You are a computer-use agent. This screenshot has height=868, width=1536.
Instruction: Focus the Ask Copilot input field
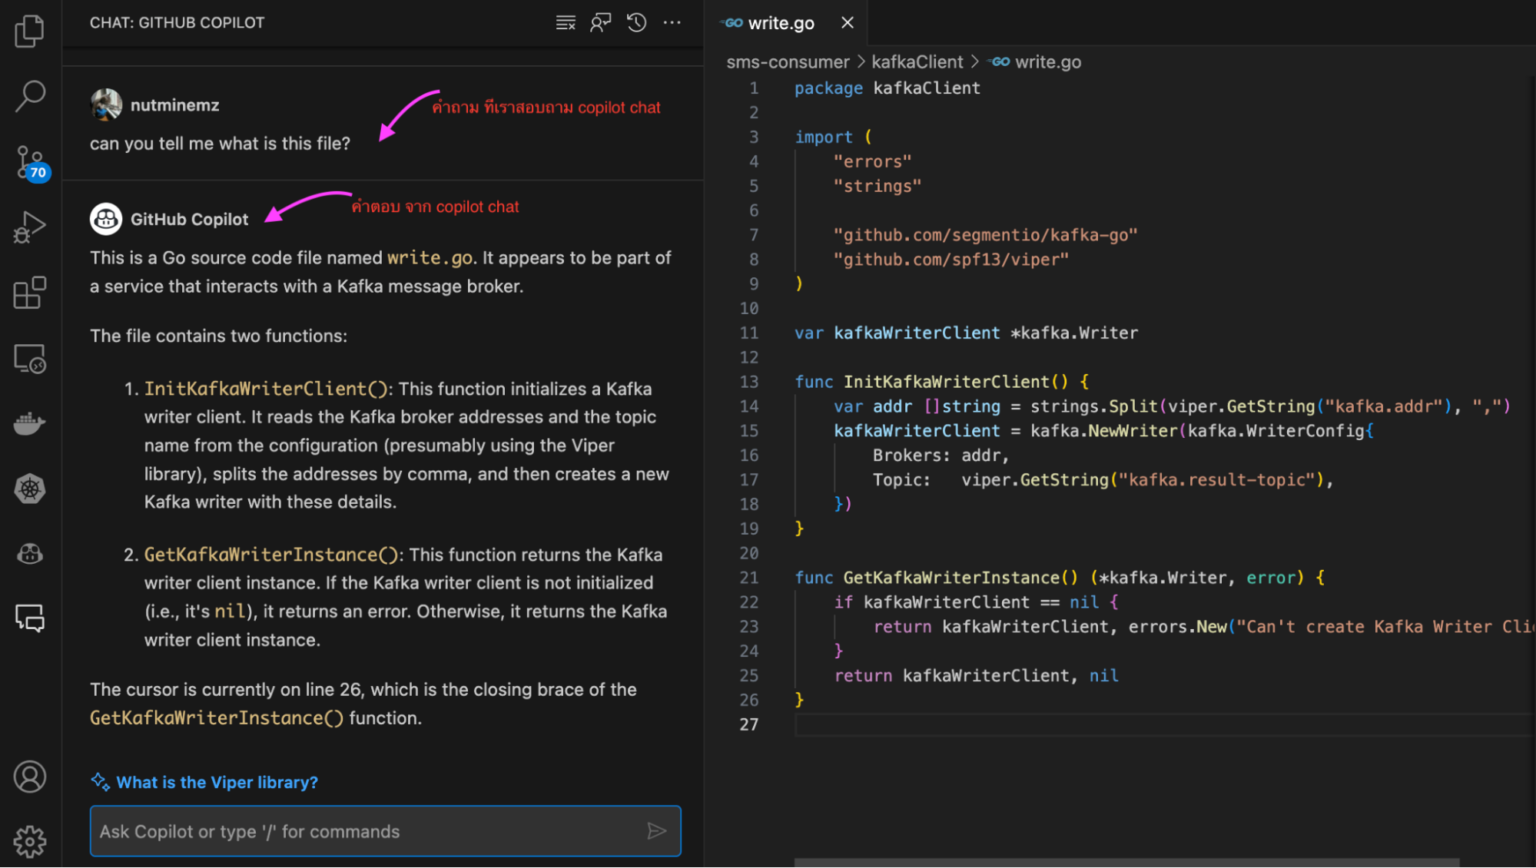(385, 831)
